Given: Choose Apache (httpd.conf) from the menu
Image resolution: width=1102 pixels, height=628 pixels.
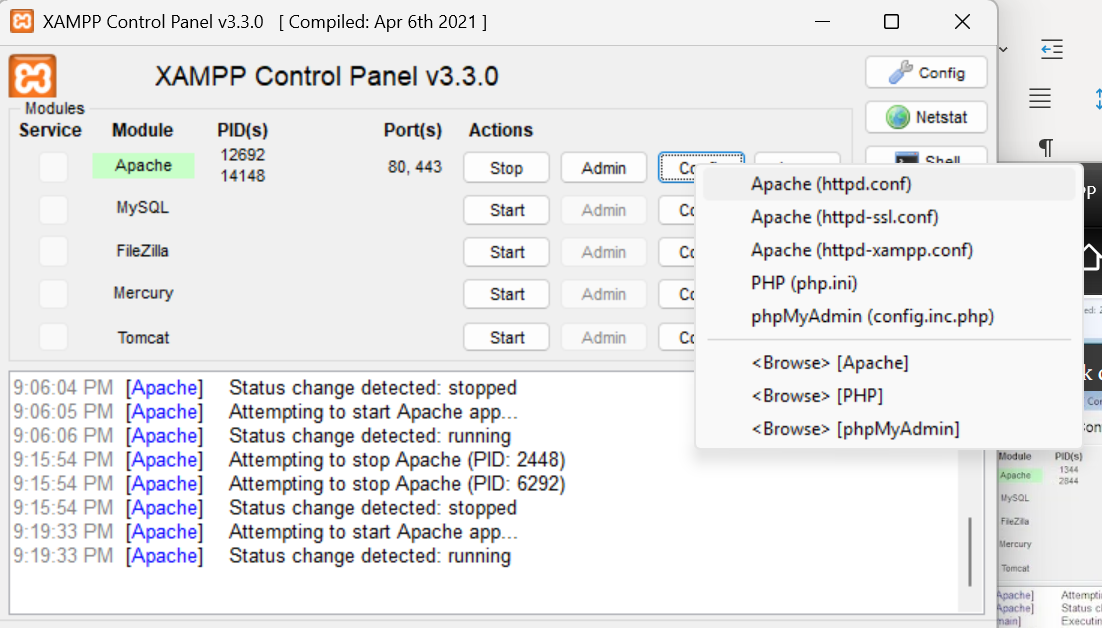Looking at the screenshot, I should click(888, 184).
